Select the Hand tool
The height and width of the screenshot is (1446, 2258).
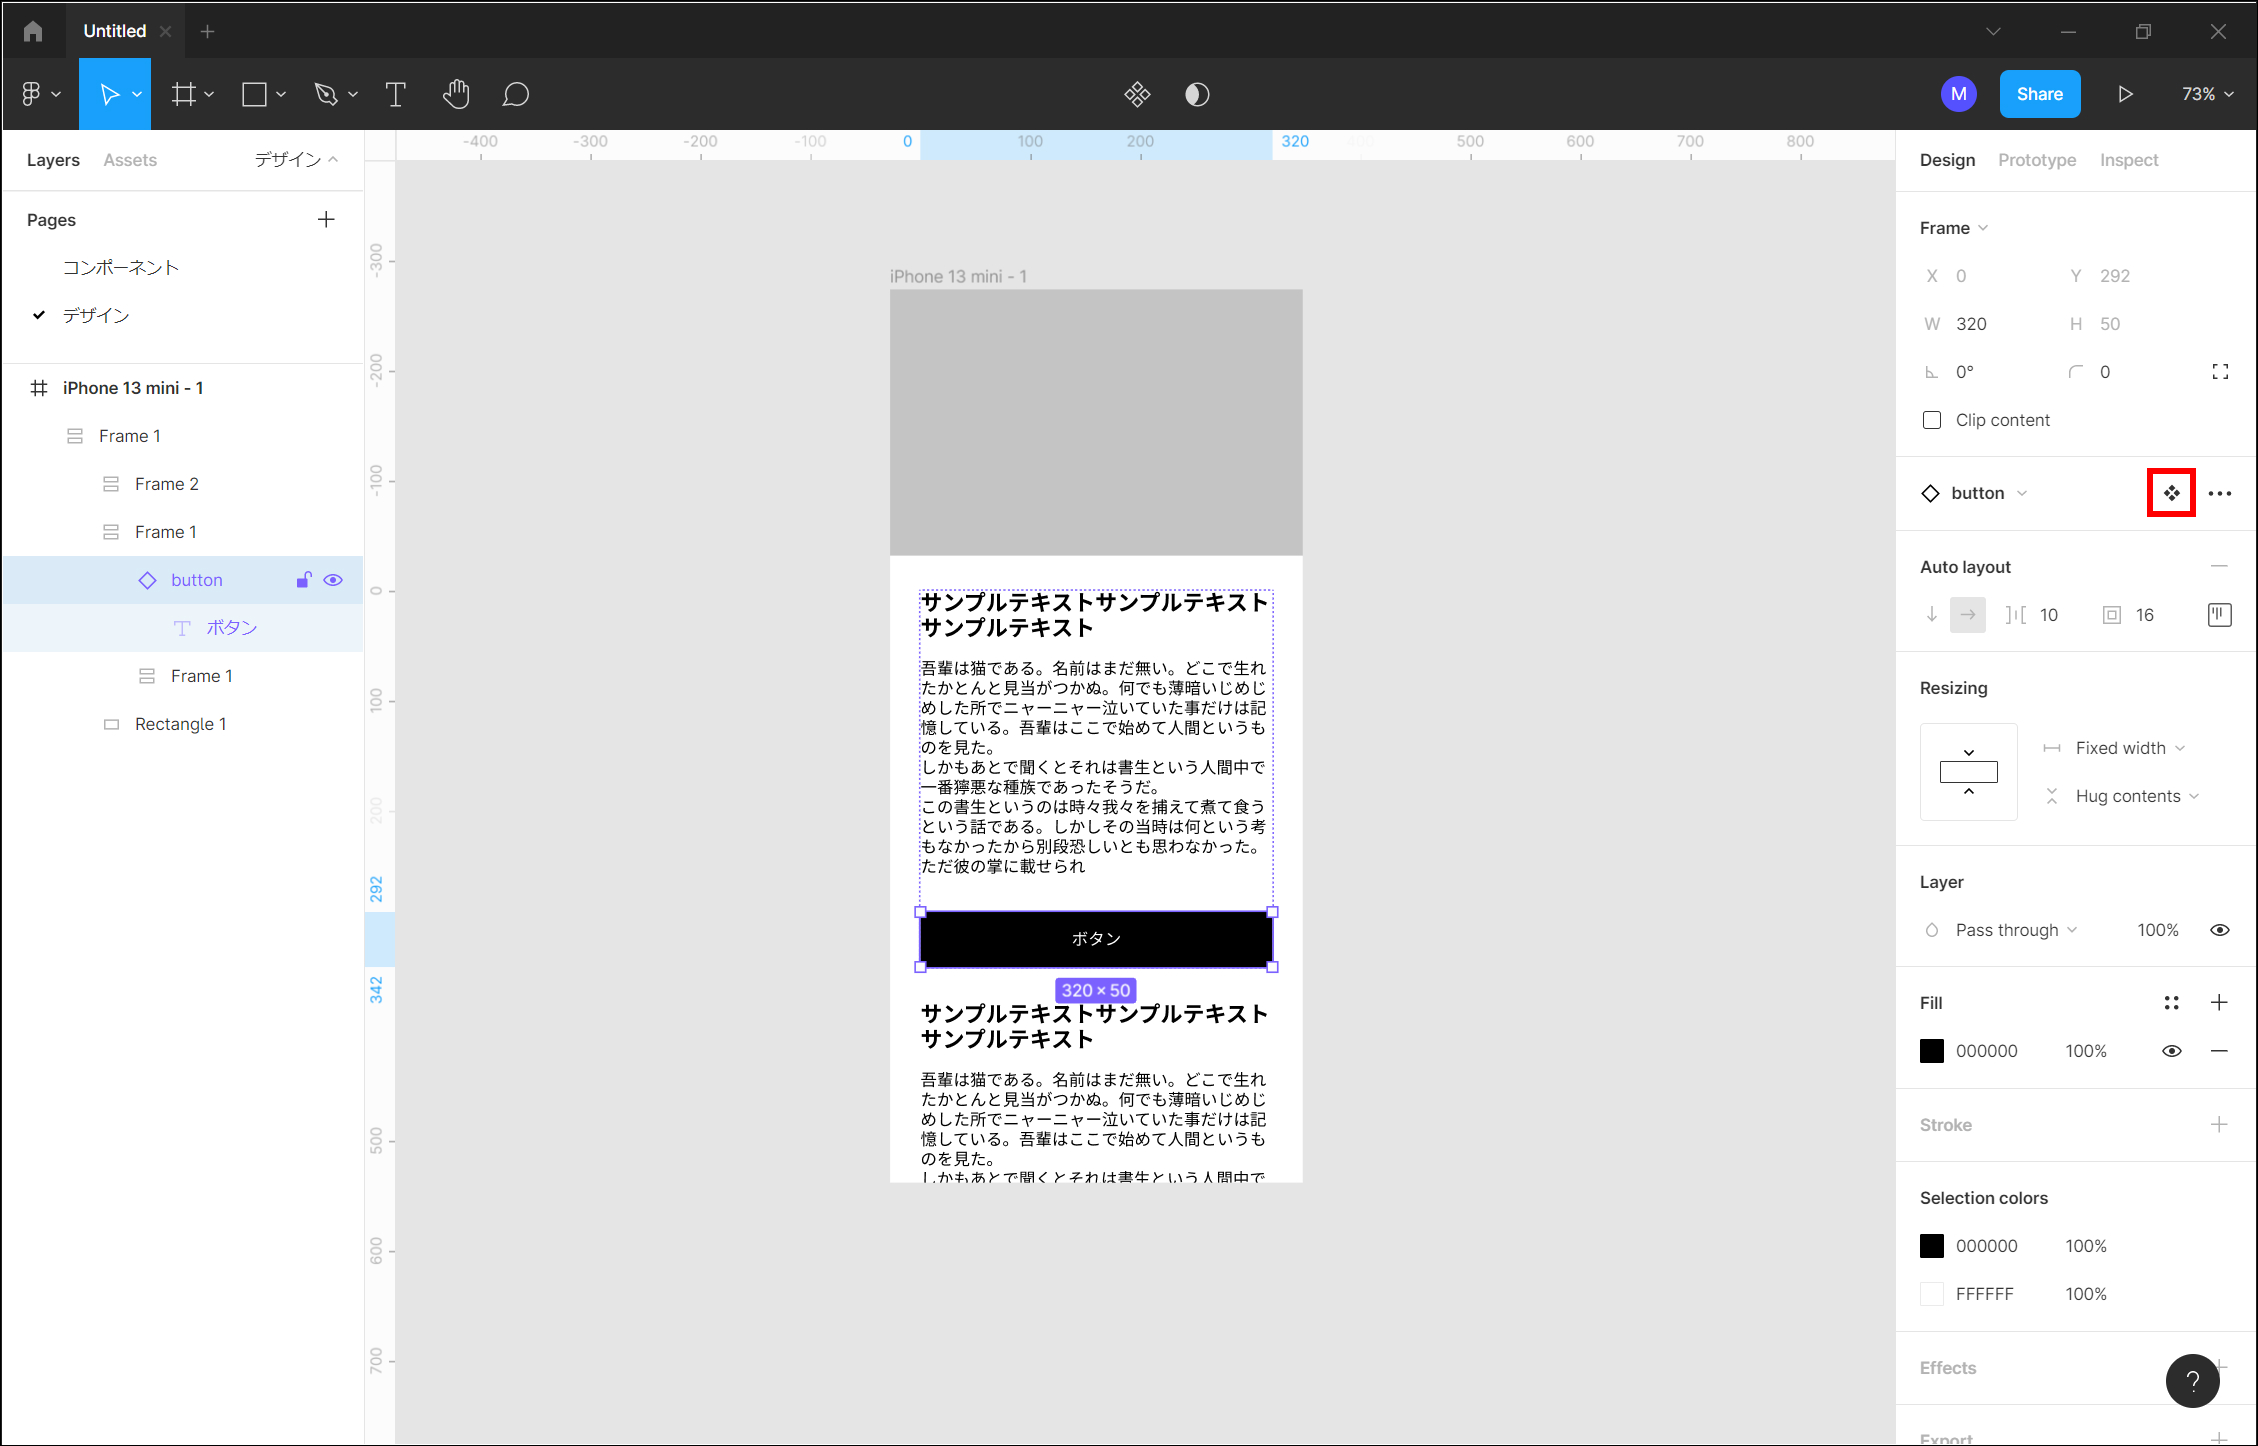(x=456, y=94)
